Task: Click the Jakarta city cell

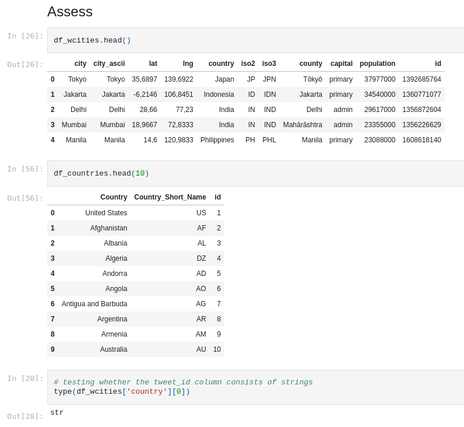Action: 75,94
